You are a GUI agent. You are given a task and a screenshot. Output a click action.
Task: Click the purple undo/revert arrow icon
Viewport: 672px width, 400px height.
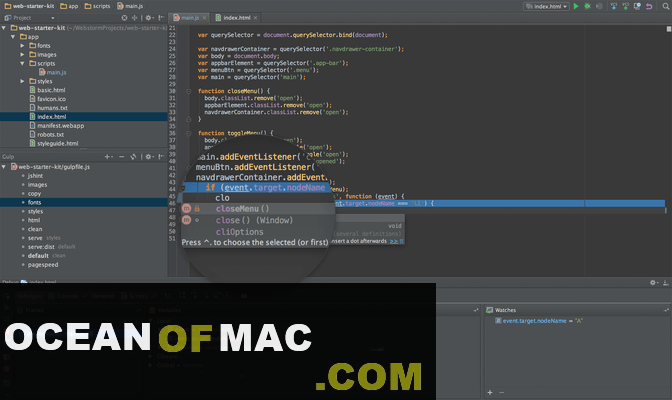coord(649,6)
